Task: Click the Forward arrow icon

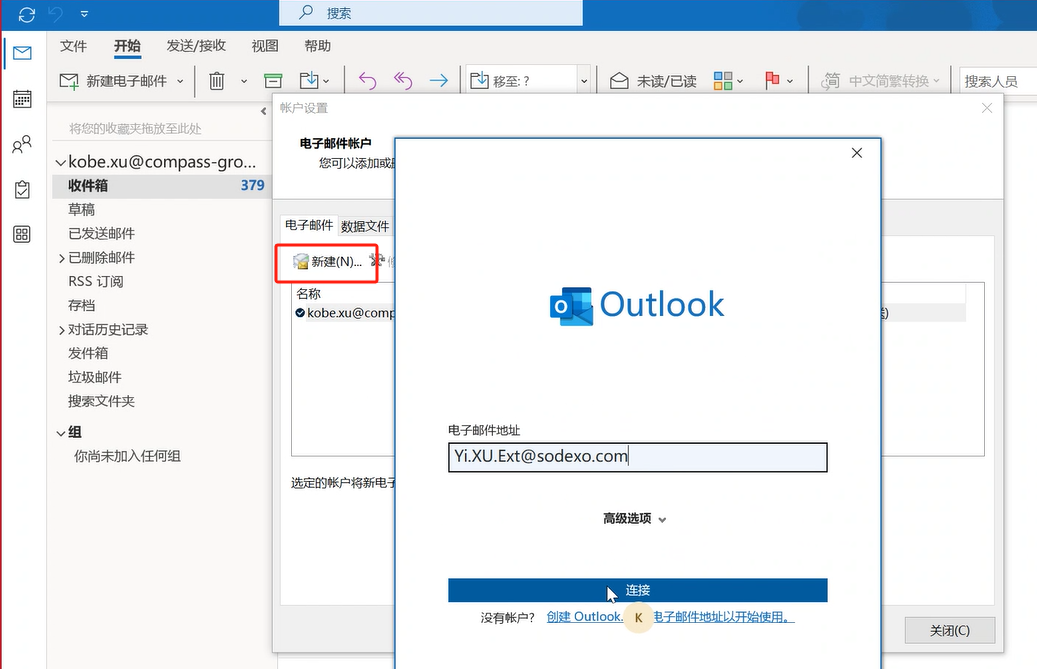Action: pos(438,81)
